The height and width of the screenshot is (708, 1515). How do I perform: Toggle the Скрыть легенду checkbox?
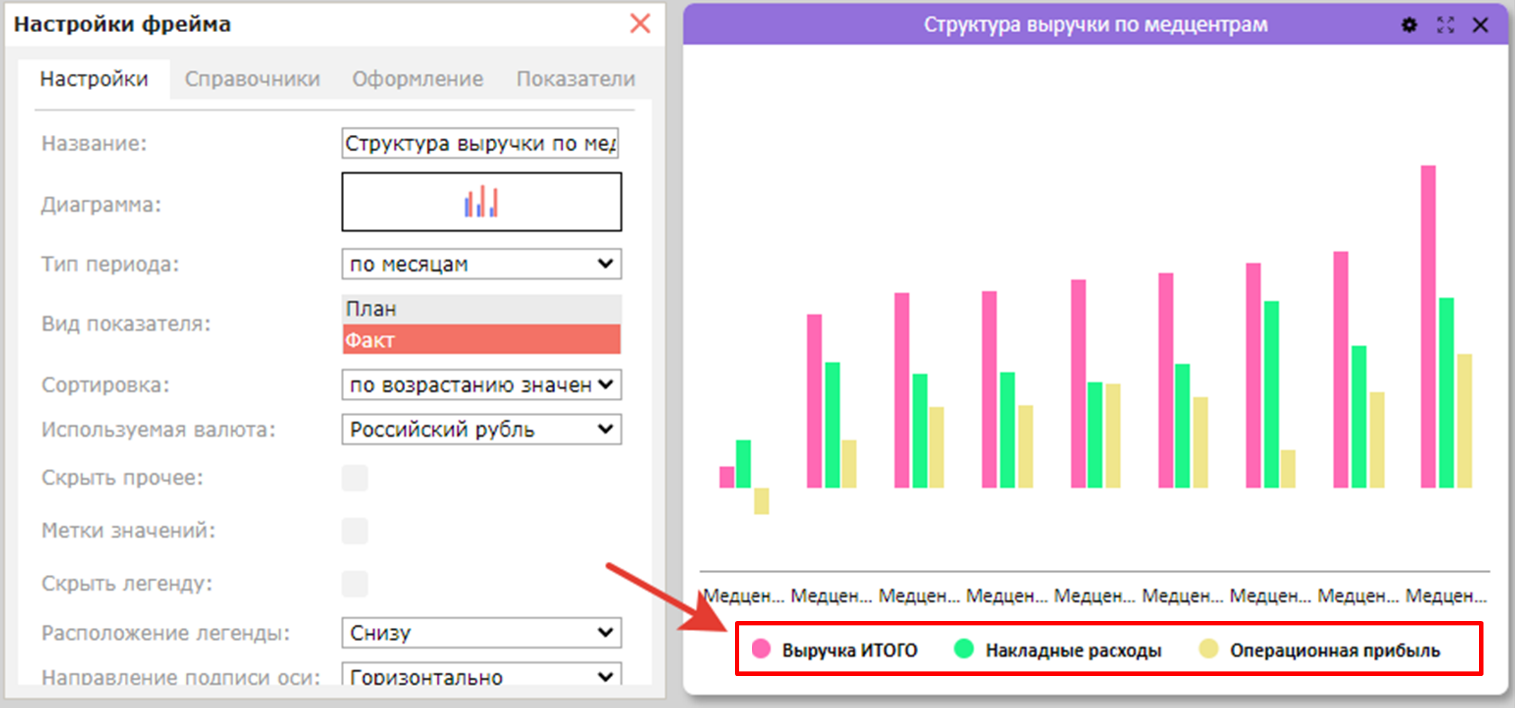tap(355, 584)
